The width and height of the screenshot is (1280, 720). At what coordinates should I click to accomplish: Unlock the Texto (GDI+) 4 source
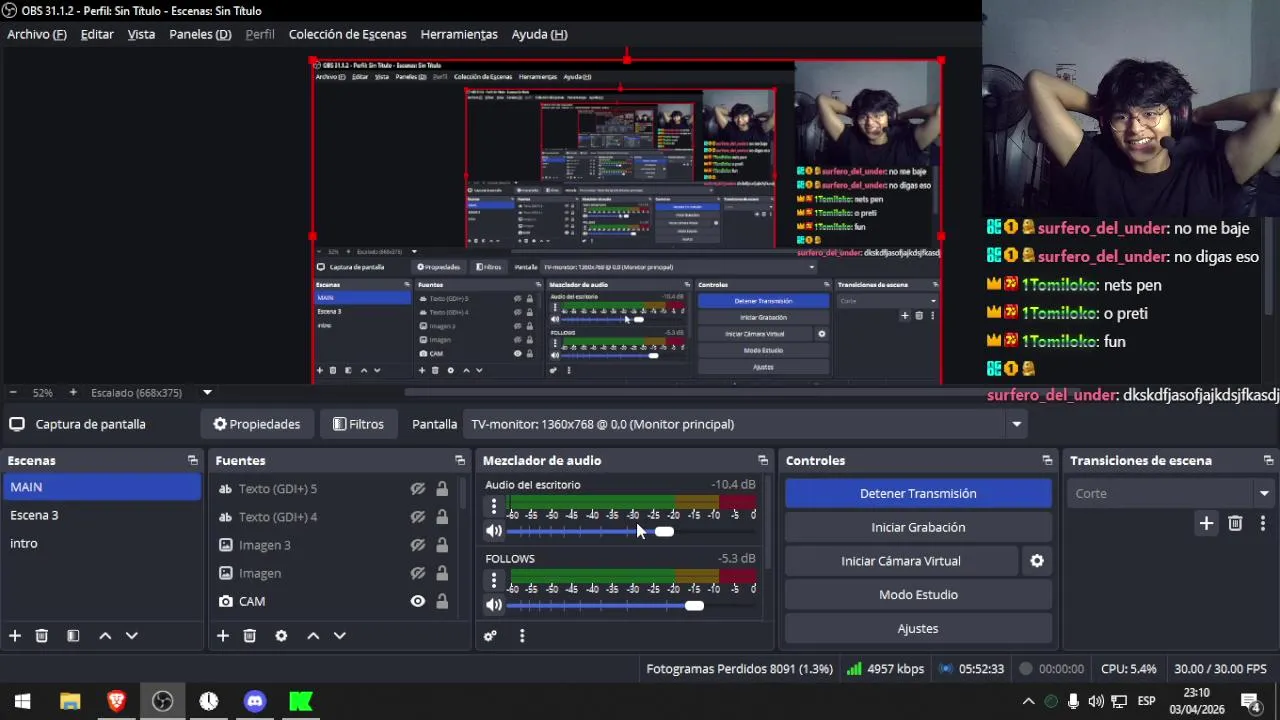coord(442,517)
